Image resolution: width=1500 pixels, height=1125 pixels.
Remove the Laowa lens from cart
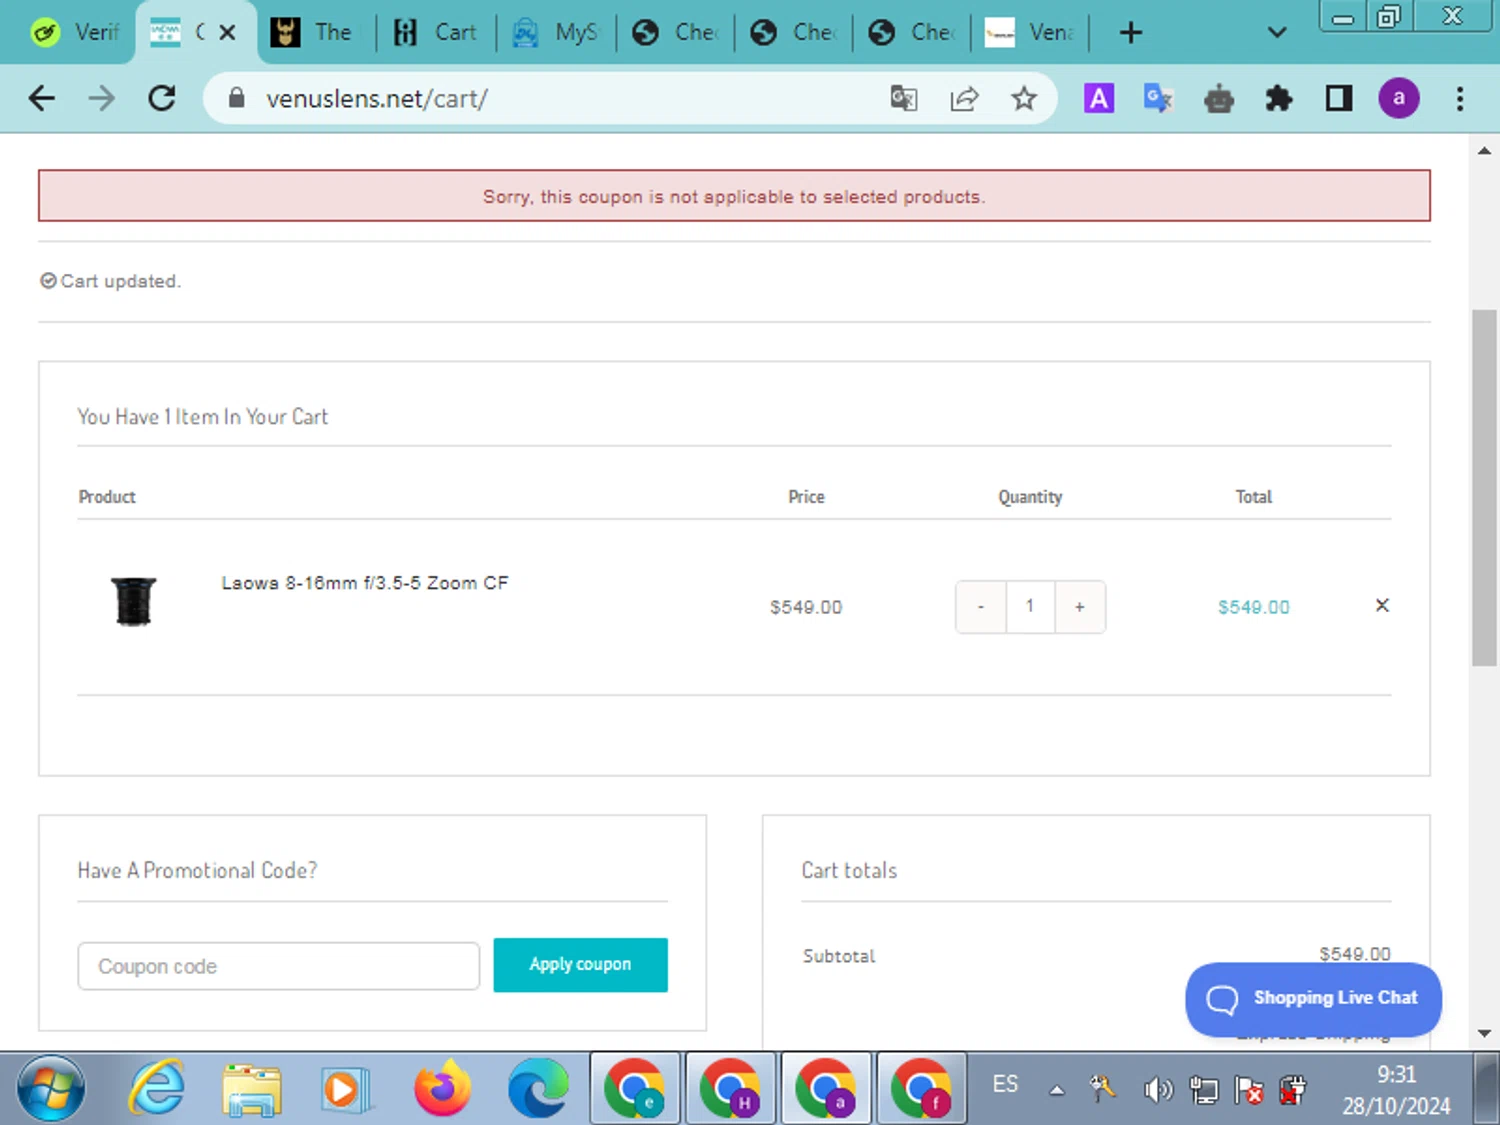tap(1382, 605)
